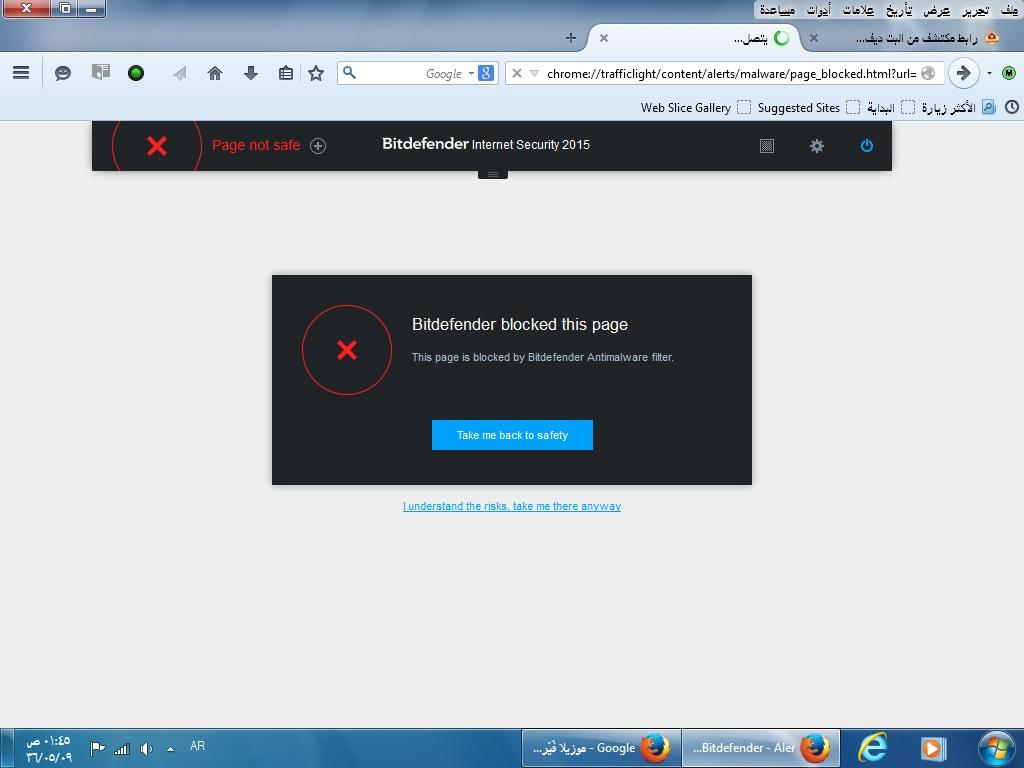
Task: Bookmark this page with the star
Action: point(316,73)
